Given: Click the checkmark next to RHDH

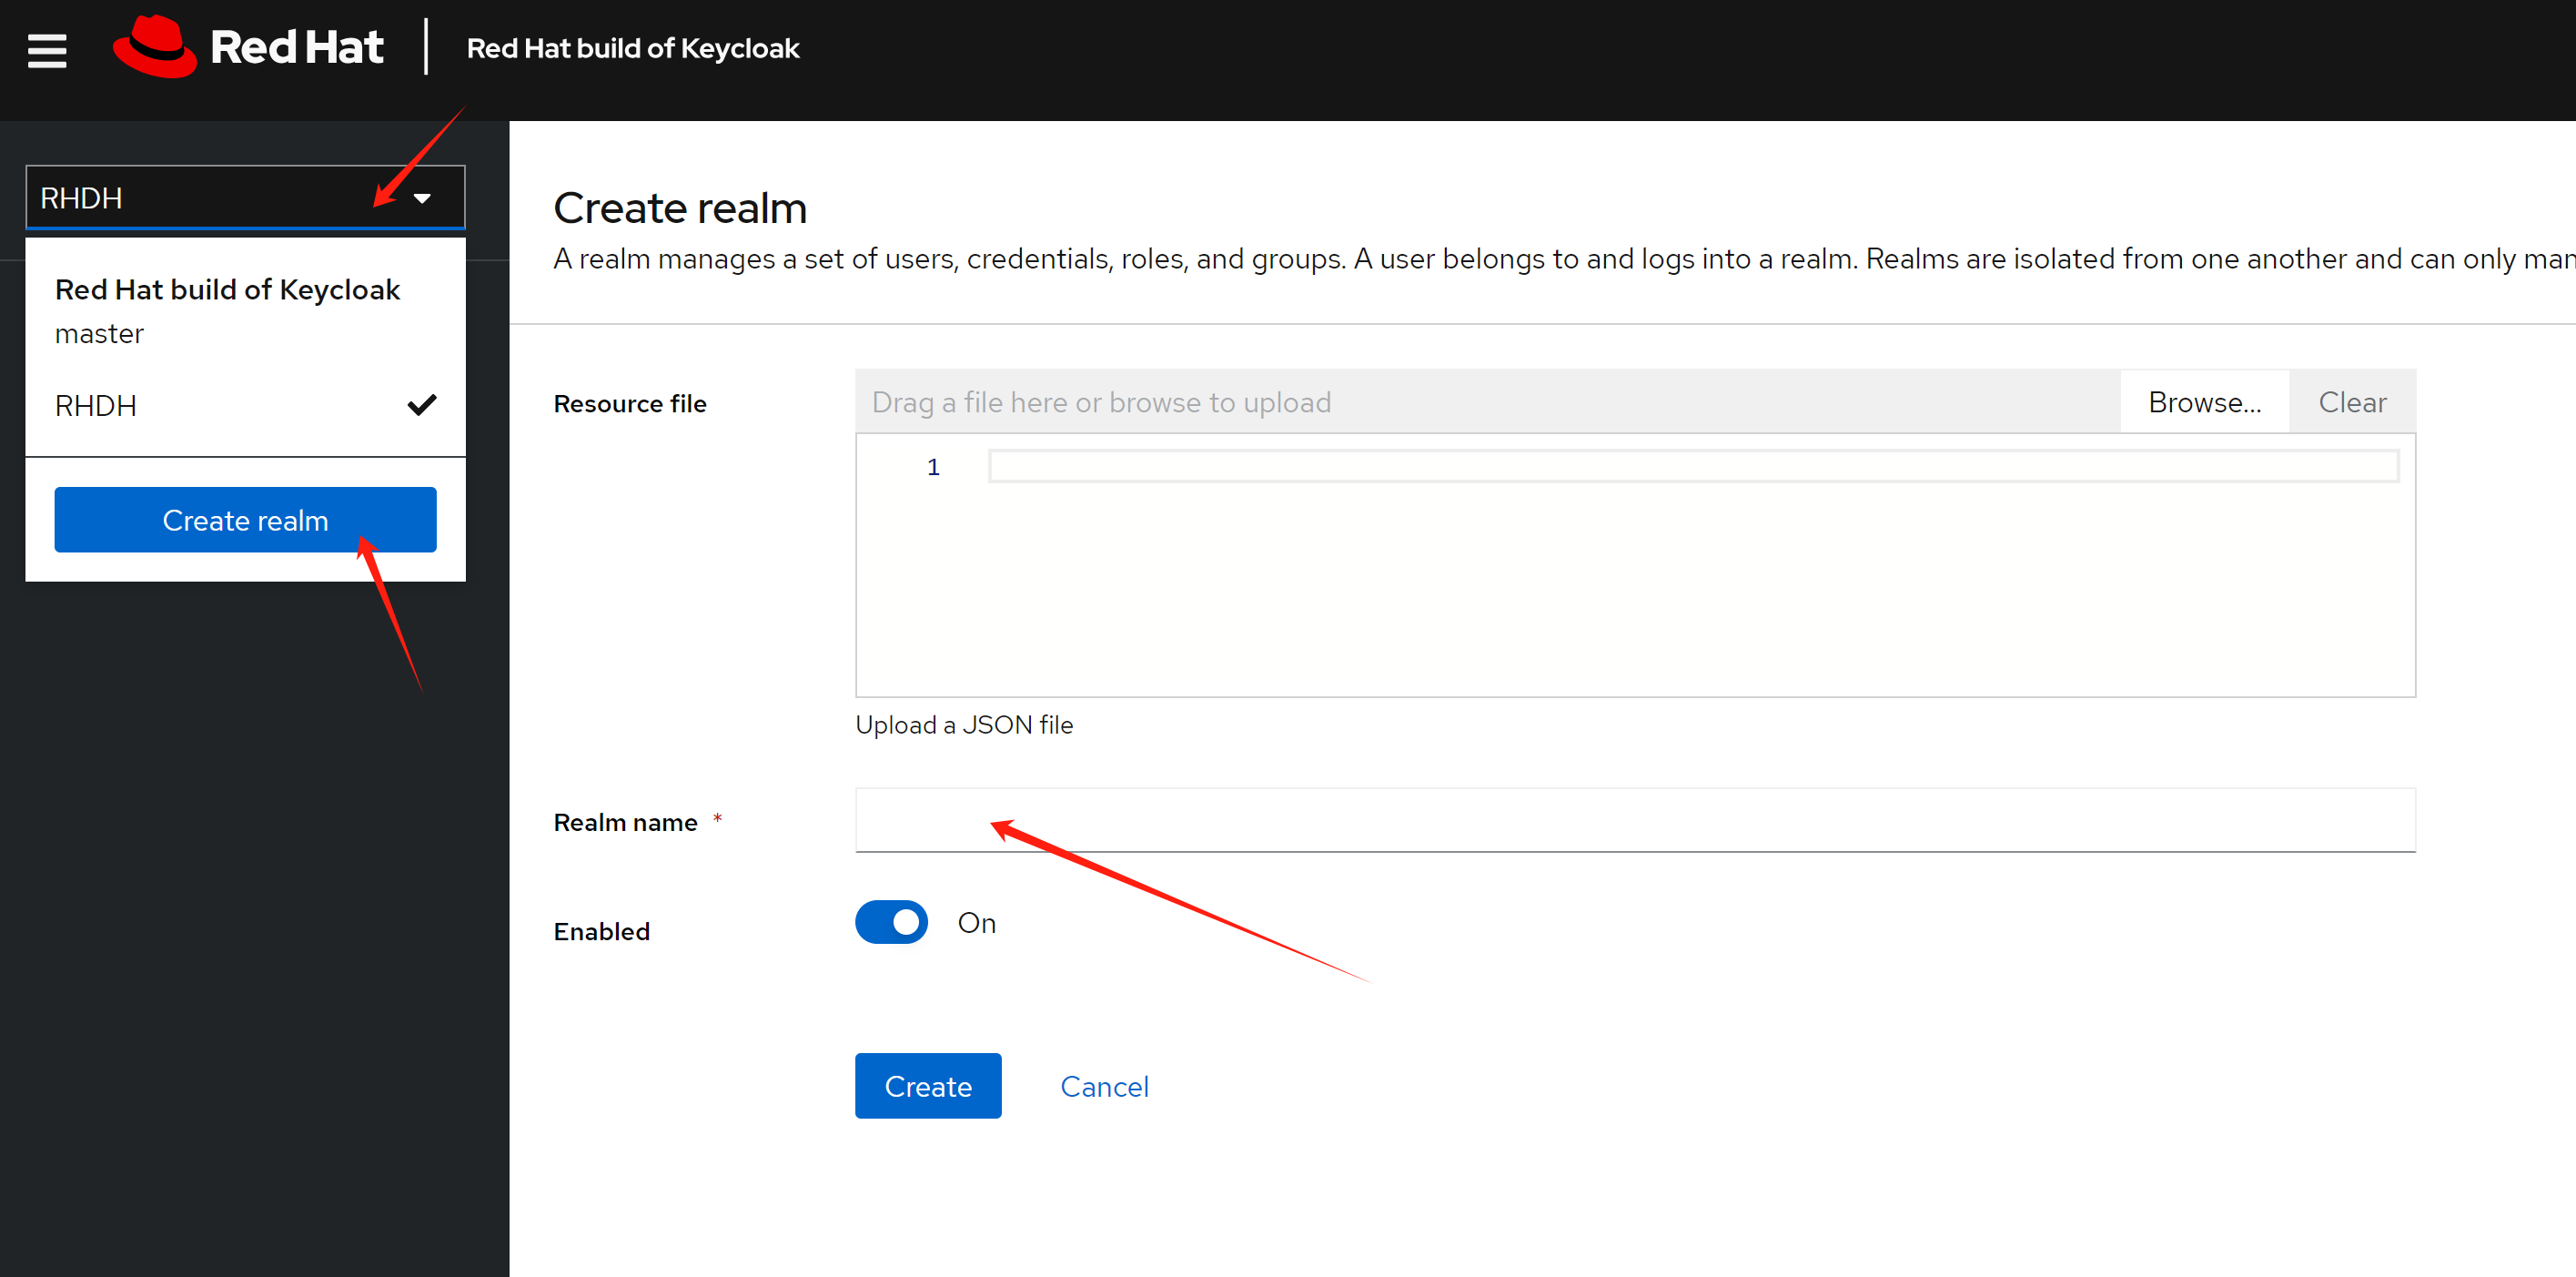Looking at the screenshot, I should pyautogui.click(x=422, y=405).
